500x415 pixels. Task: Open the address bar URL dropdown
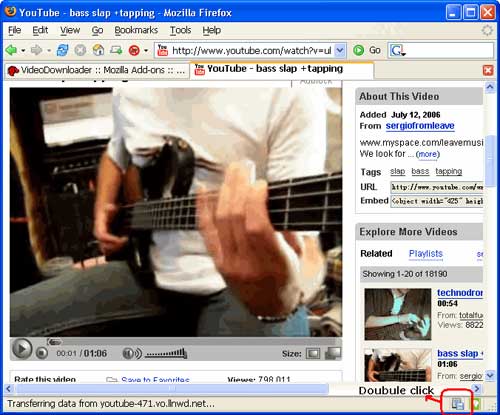coord(340,50)
